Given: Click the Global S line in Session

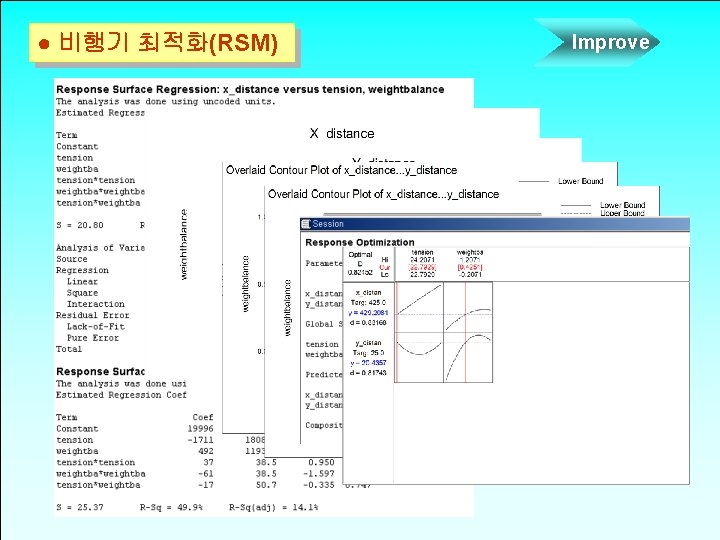Looking at the screenshot, I should pyautogui.click(x=324, y=324).
